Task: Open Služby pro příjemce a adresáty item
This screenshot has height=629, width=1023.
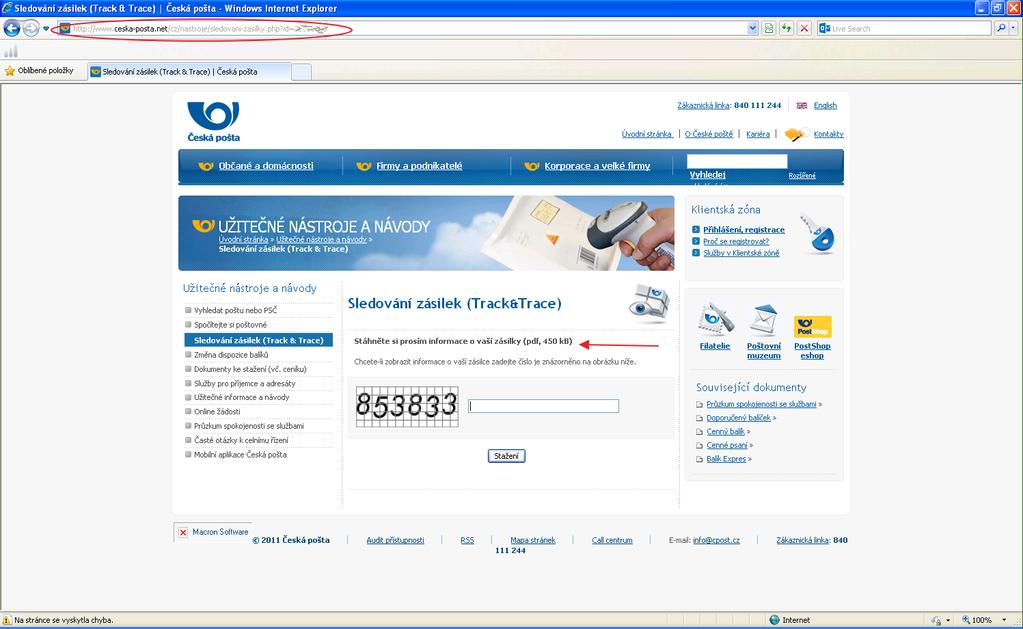Action: 245,384
